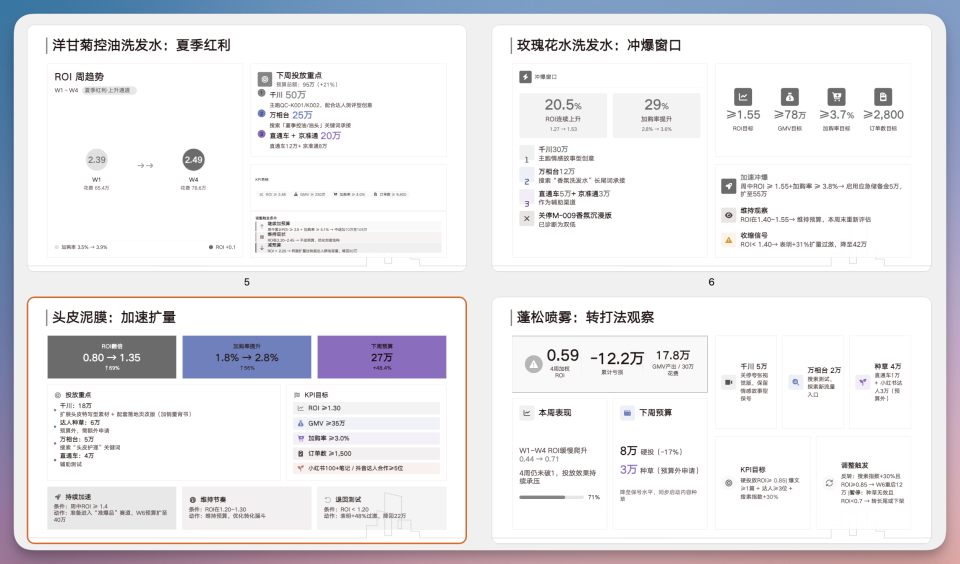Click the 29% 加购率提升 card
Image resolution: width=960 pixels, height=564 pixels.
[656, 115]
